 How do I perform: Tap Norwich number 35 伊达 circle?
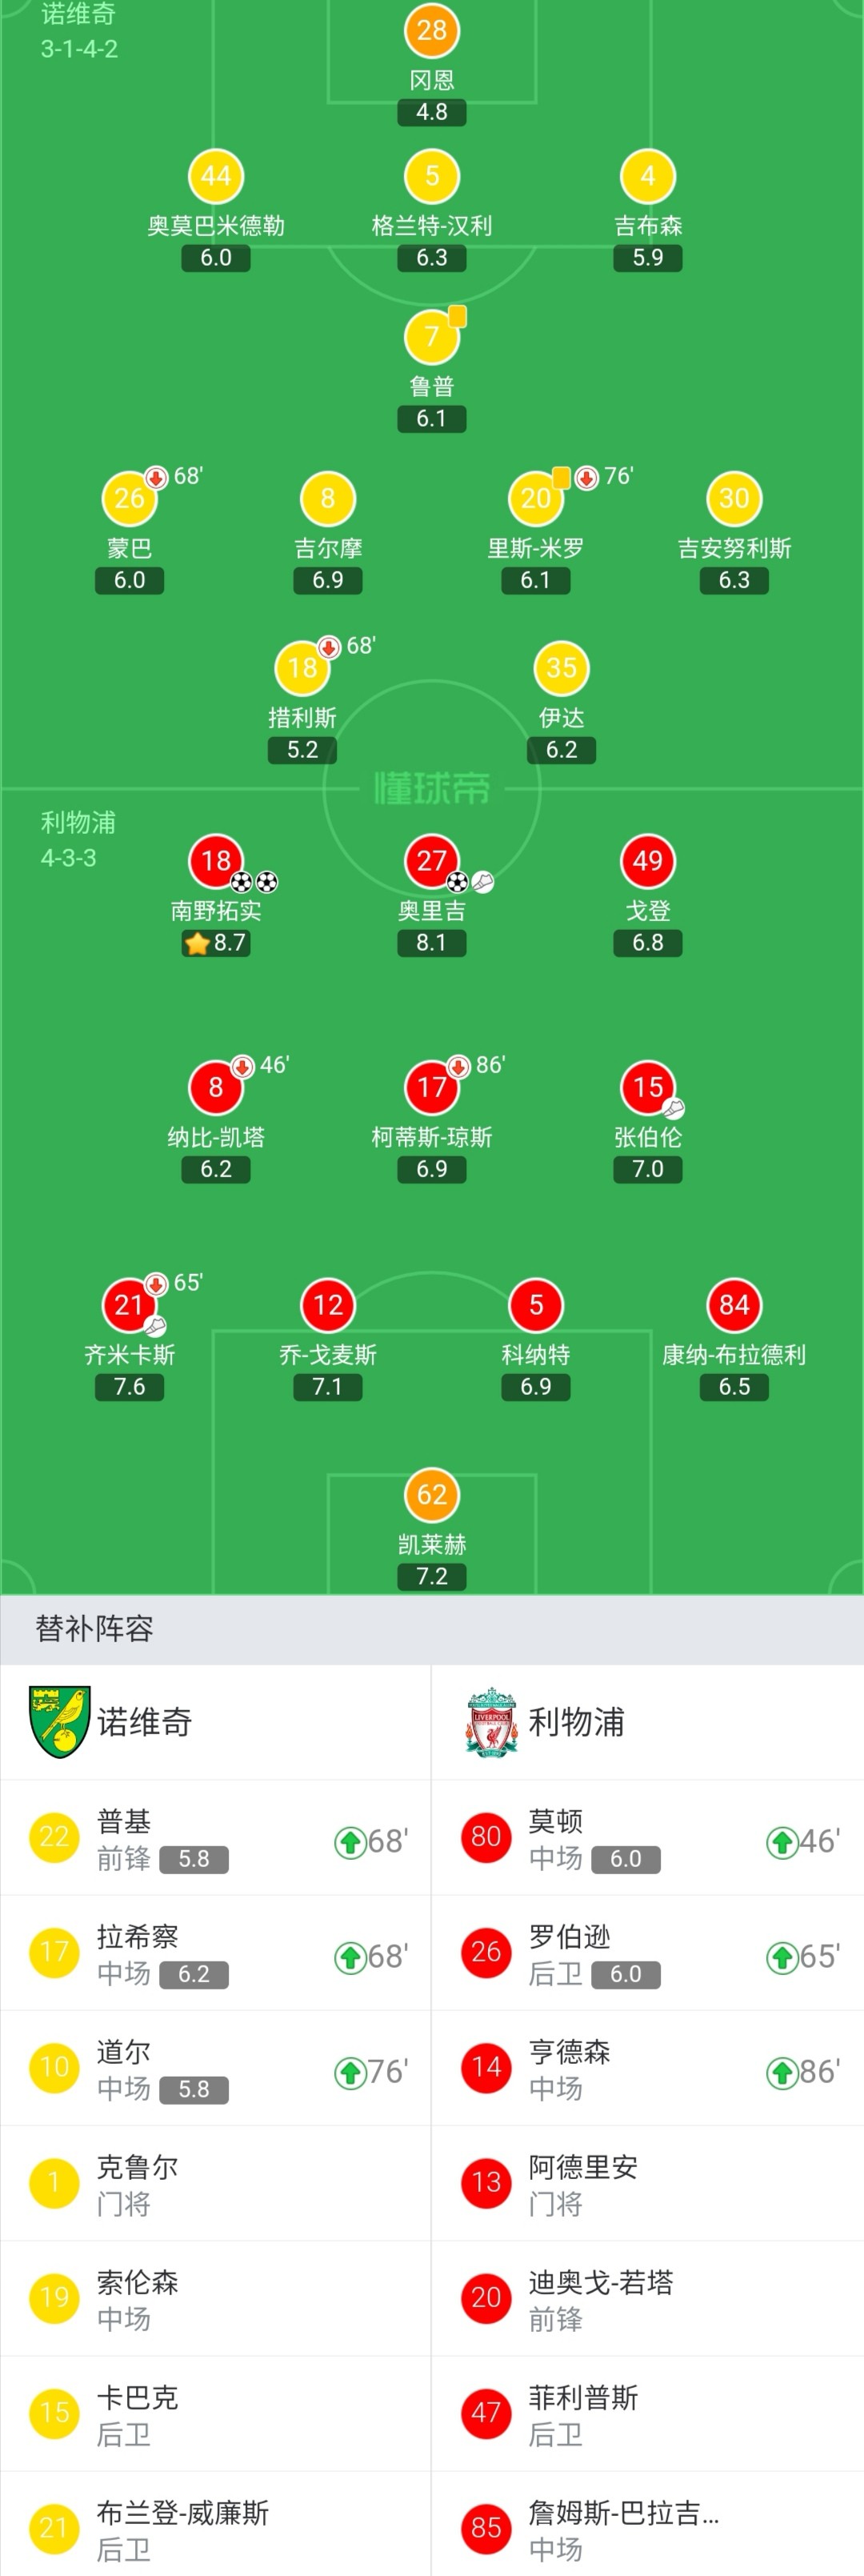click(x=561, y=668)
